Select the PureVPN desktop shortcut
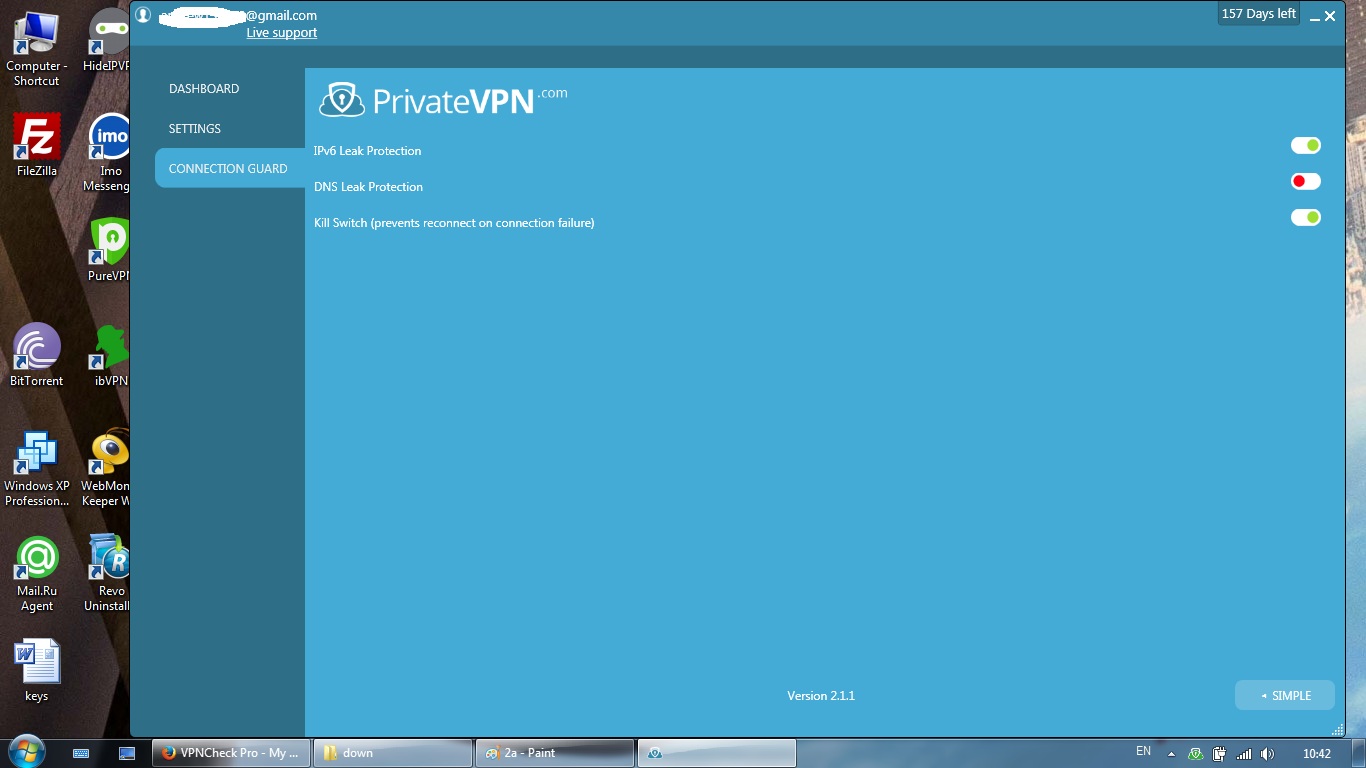The image size is (1366, 768). [108, 250]
